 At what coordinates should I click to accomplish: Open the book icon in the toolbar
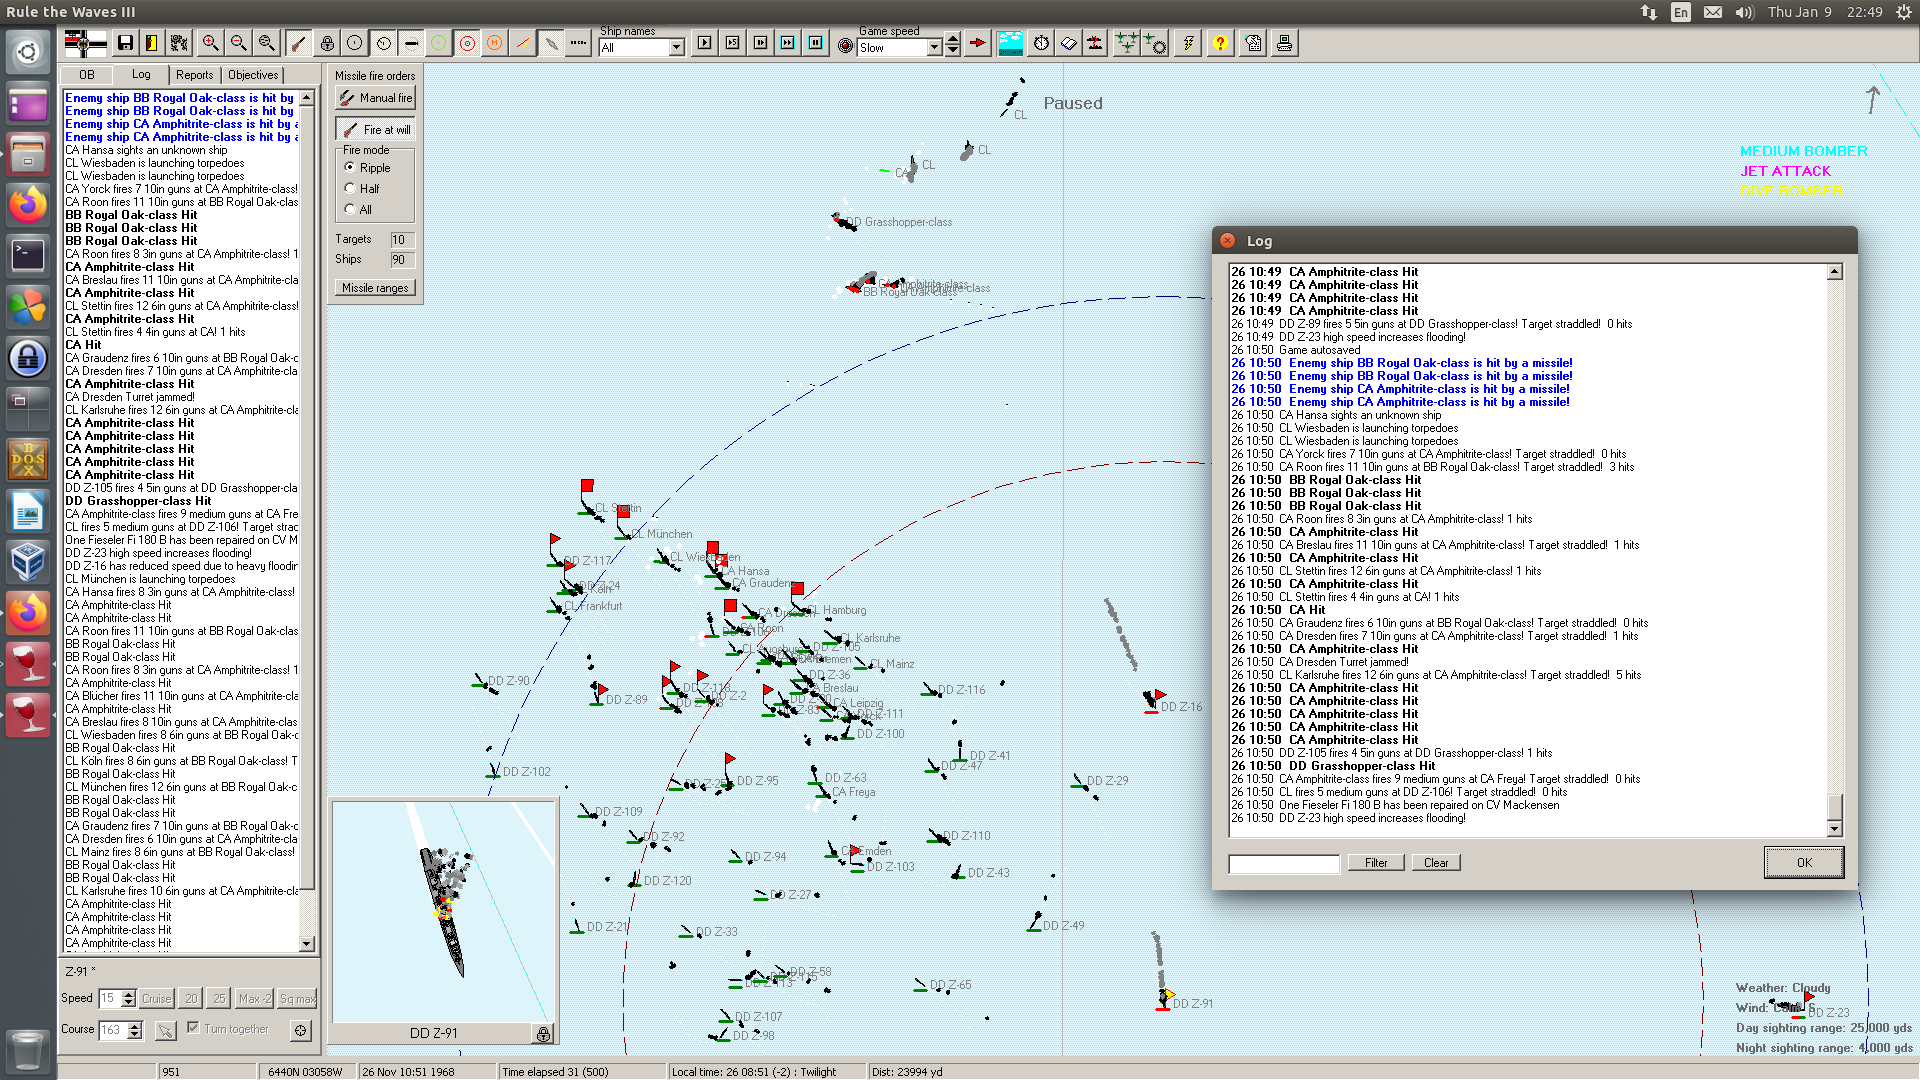pyautogui.click(x=1069, y=43)
